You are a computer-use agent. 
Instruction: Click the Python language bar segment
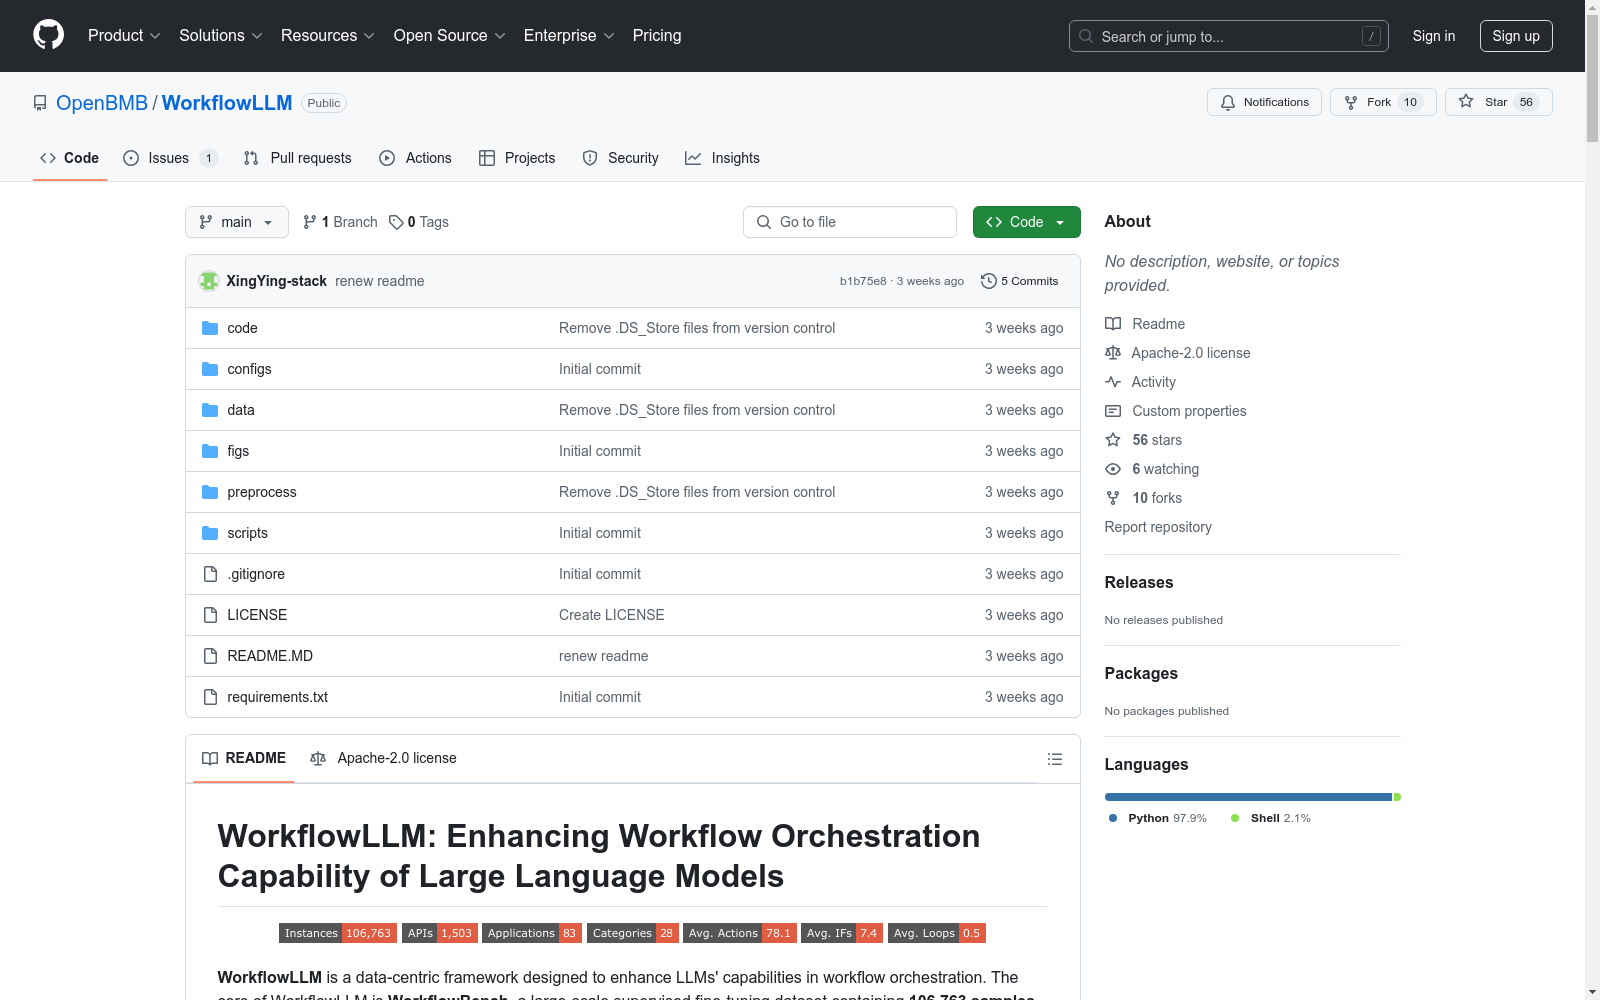pyautogui.click(x=1248, y=797)
